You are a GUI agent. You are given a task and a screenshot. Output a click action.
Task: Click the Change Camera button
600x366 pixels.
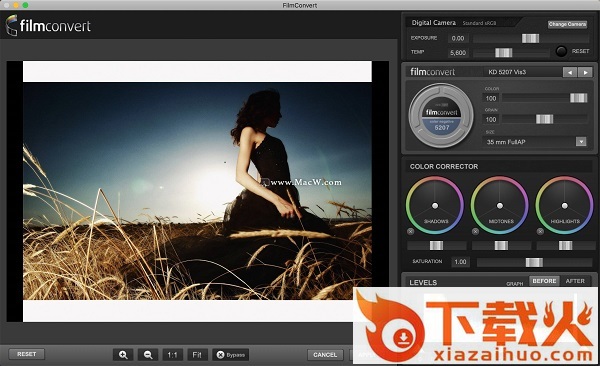coord(567,24)
